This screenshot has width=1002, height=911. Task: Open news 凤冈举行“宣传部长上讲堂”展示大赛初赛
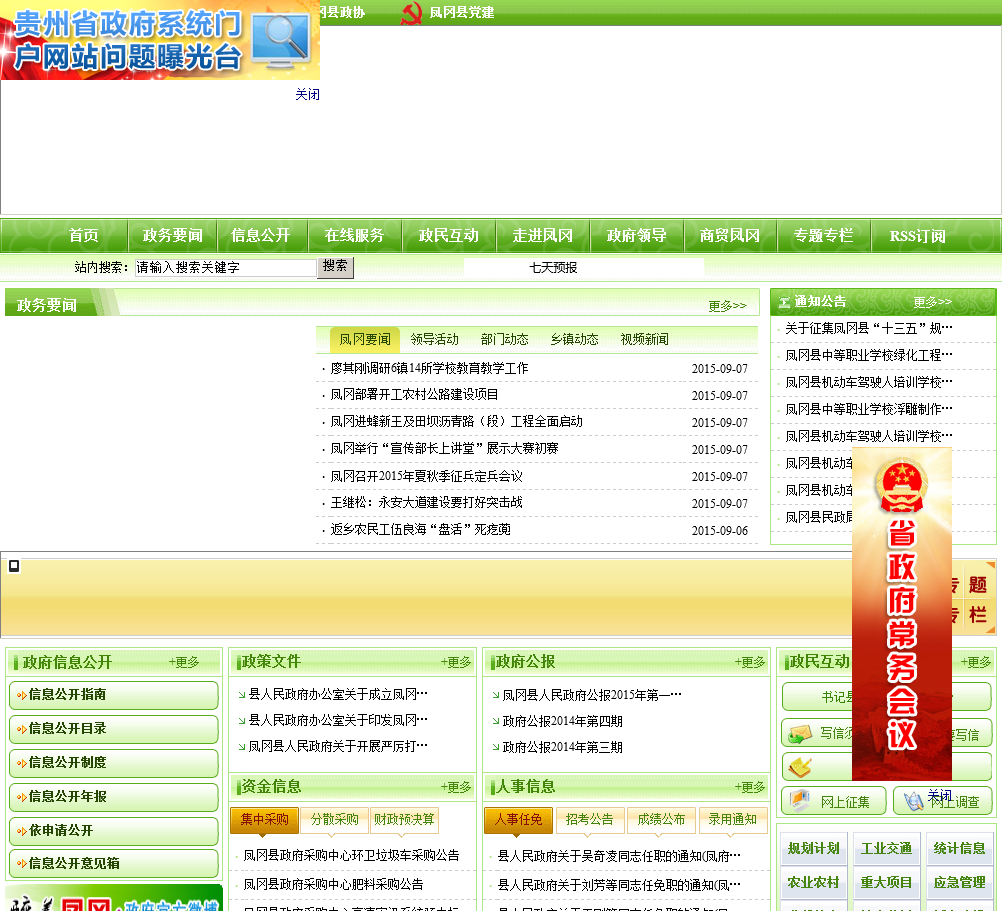[444, 448]
